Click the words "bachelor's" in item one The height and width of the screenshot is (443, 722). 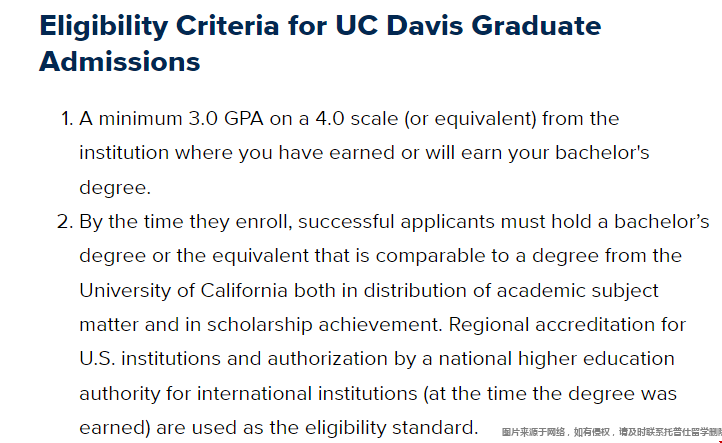[x=602, y=153]
